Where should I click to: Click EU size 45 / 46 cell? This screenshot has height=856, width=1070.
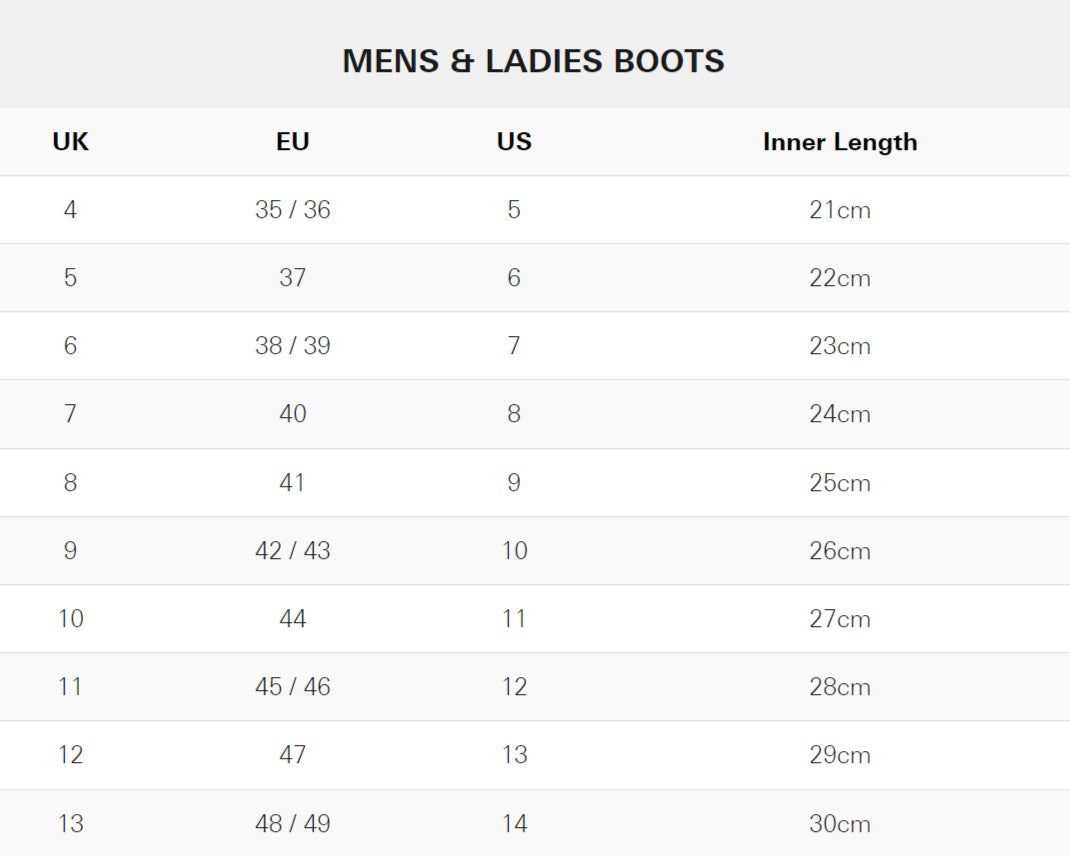pyautogui.click(x=292, y=687)
